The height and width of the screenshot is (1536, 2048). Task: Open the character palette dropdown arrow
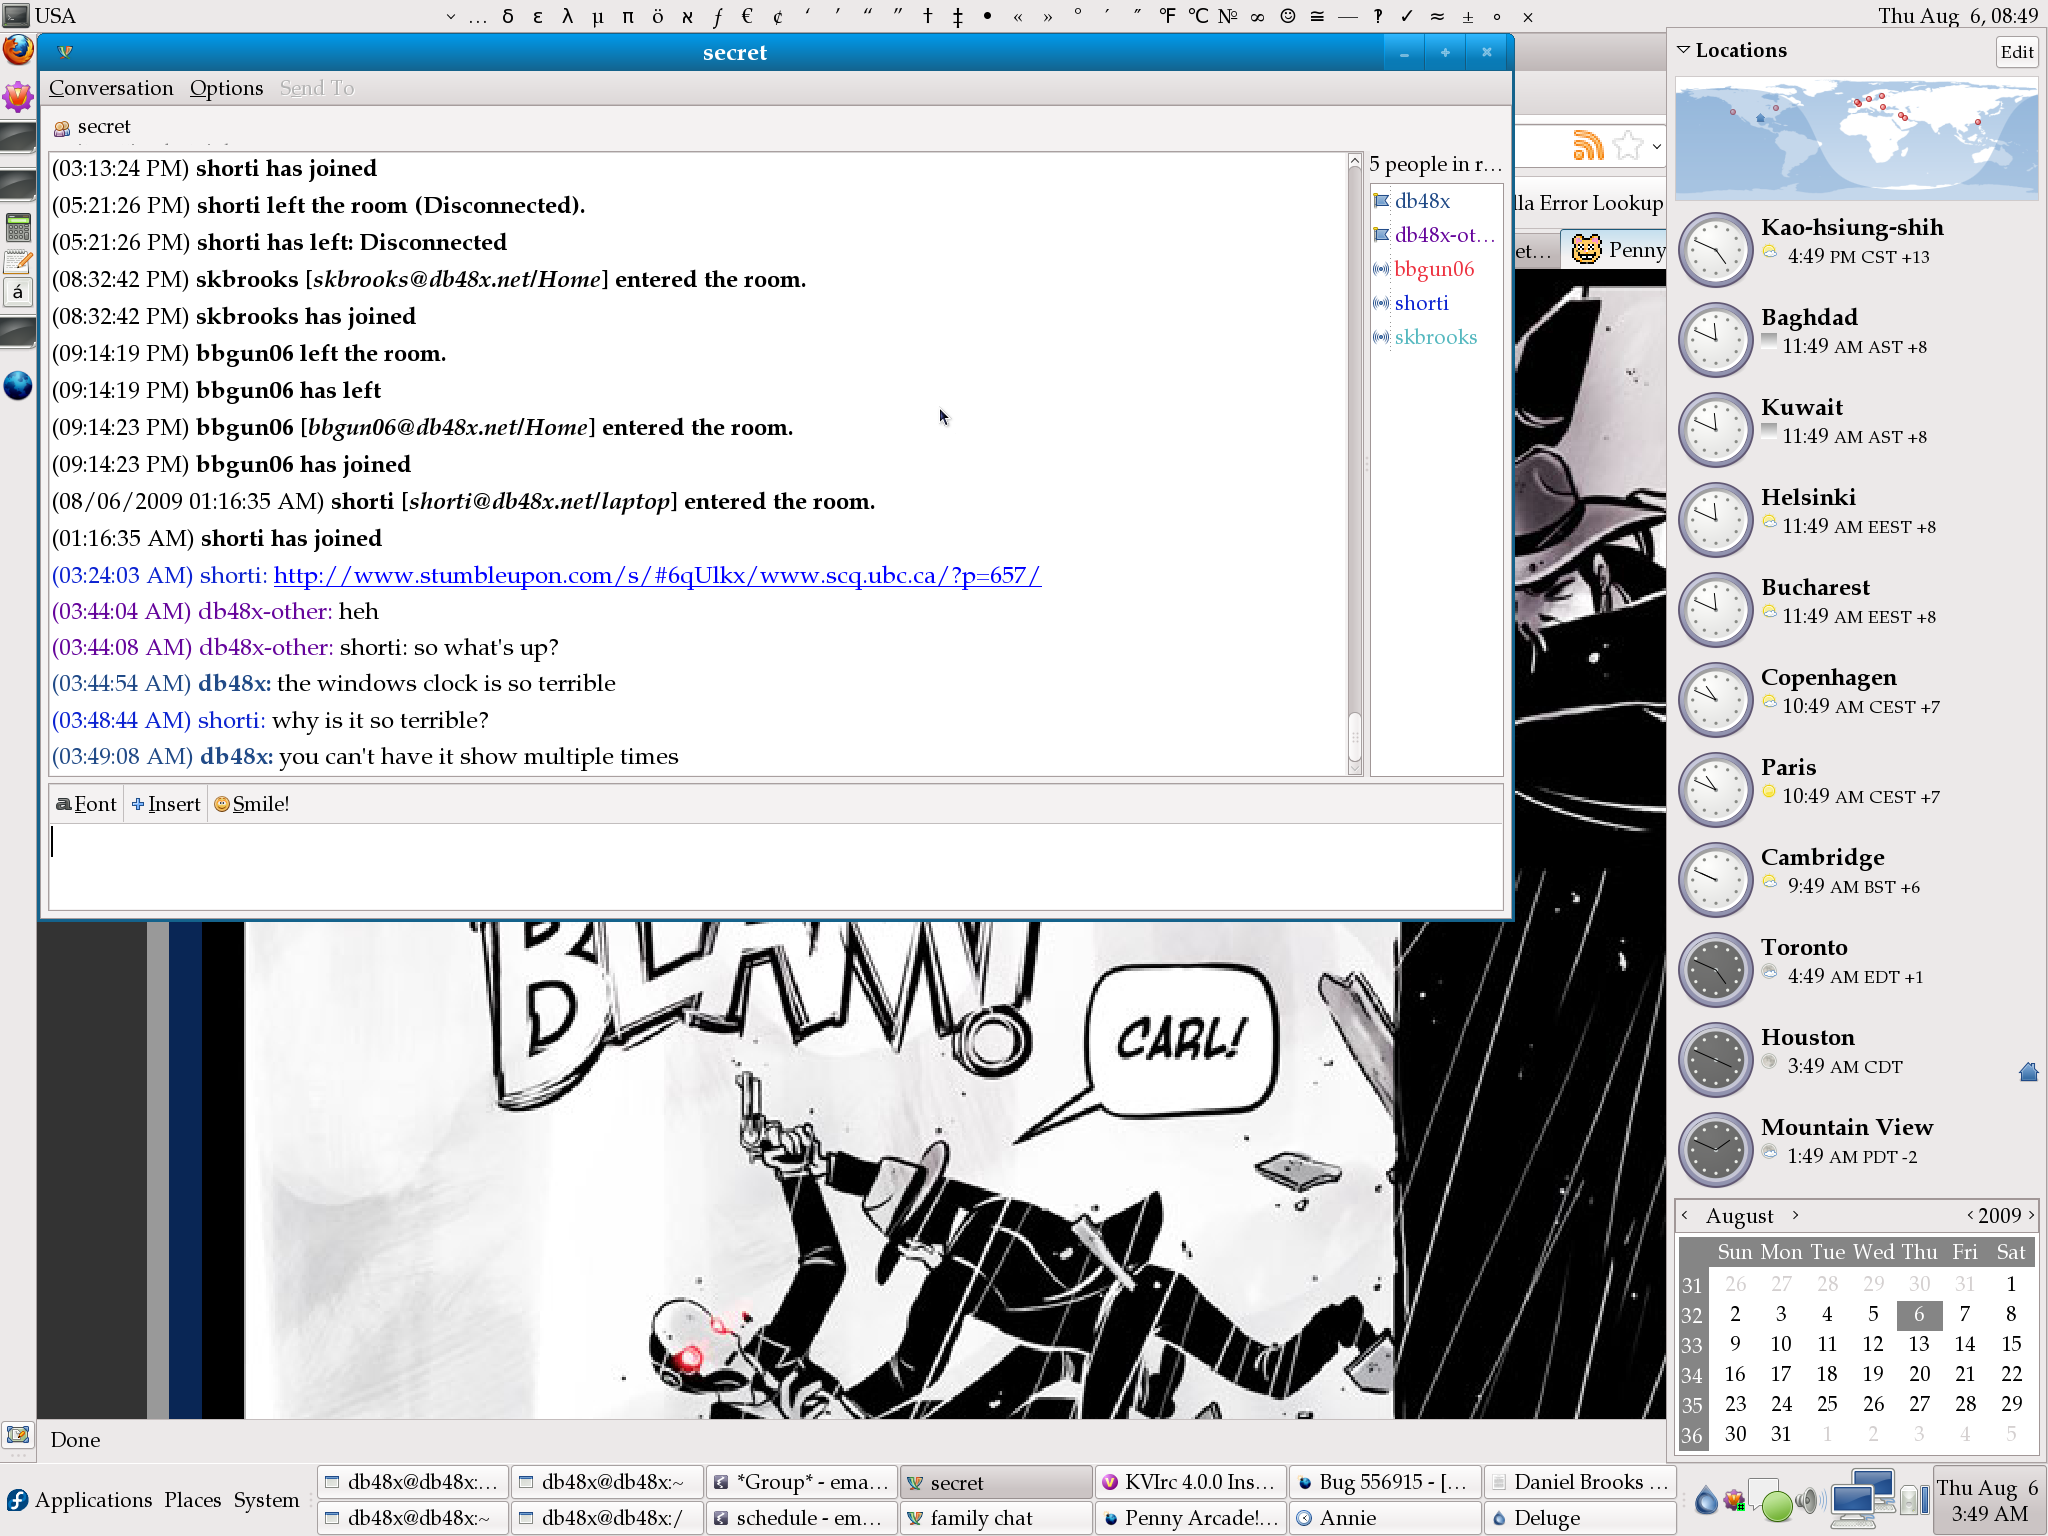[450, 16]
